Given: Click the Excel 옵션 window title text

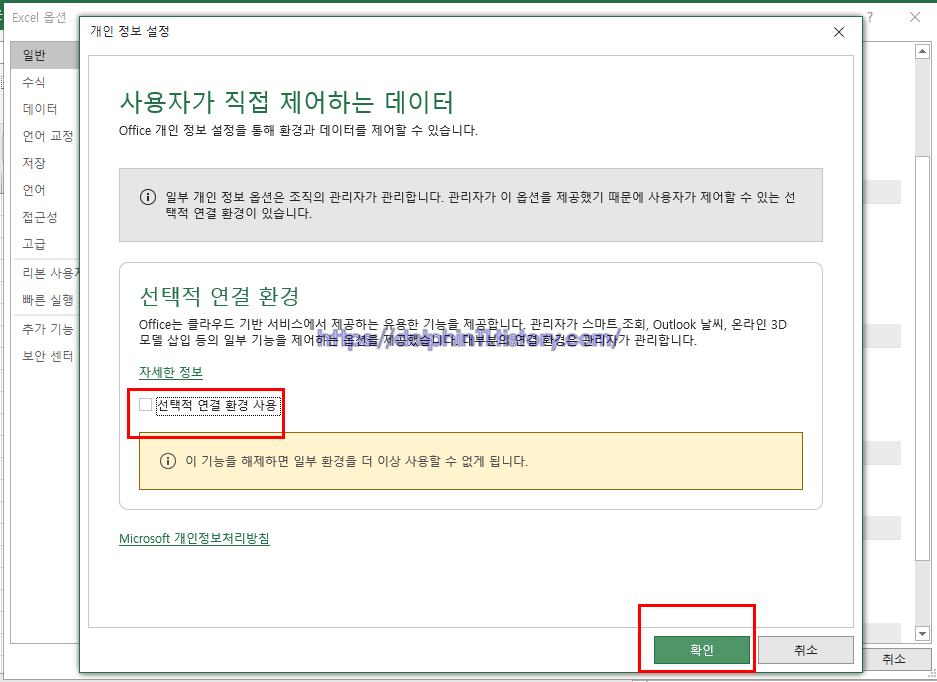Looking at the screenshot, I should (x=39, y=17).
